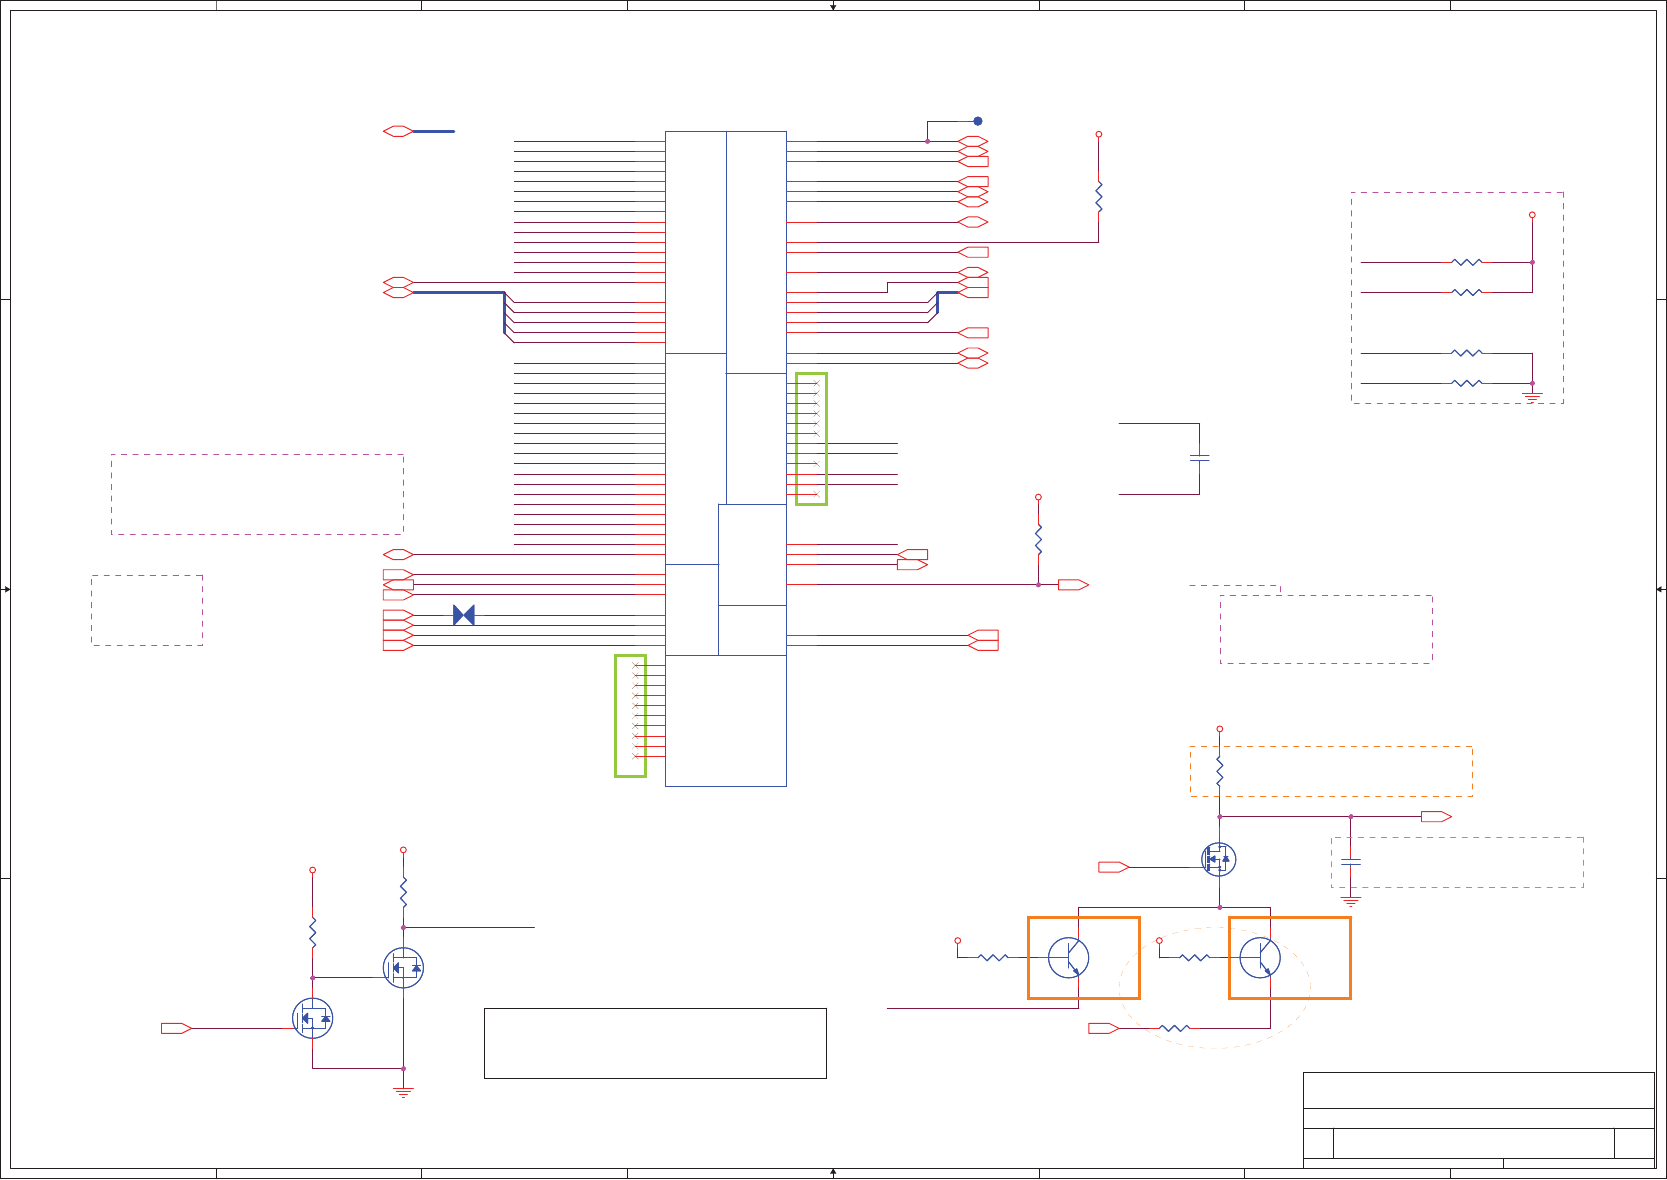Click the small pink dashed box at far left
This screenshot has height=1180, width=1667.
[147, 610]
